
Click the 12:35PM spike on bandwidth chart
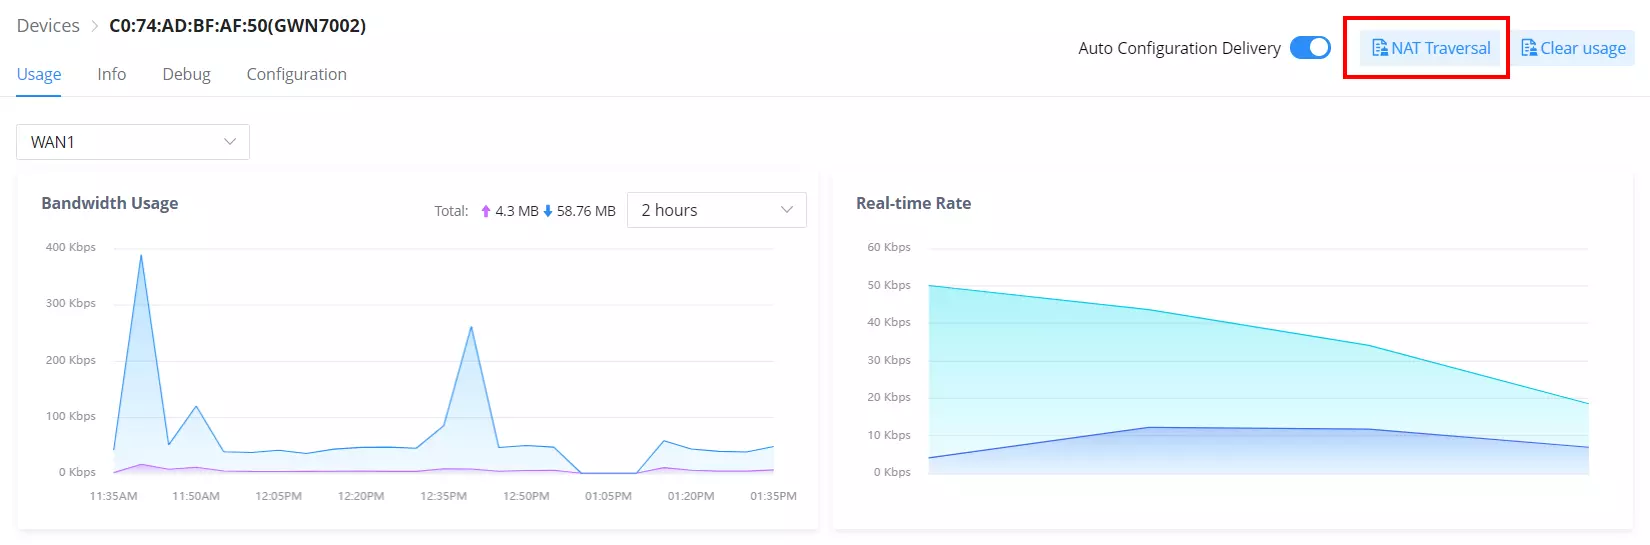point(471,328)
